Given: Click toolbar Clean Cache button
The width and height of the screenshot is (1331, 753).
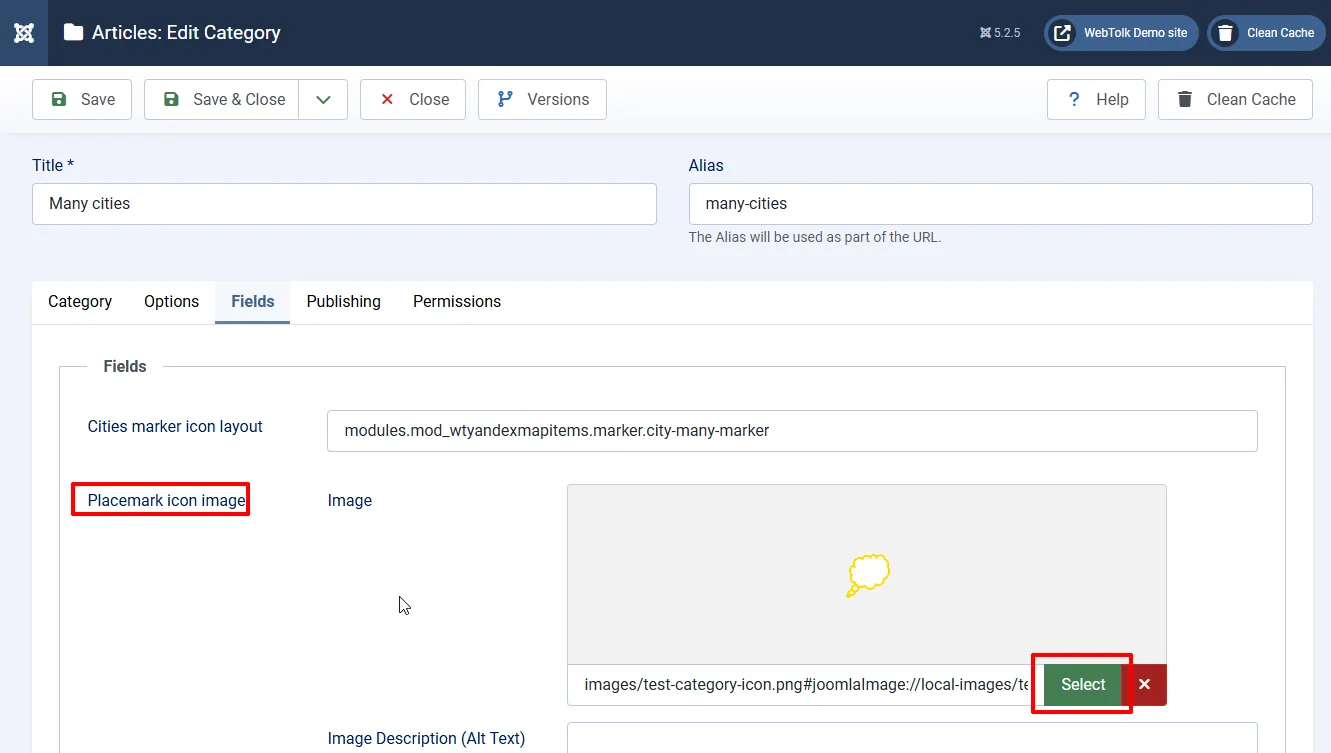Looking at the screenshot, I should [x=1235, y=99].
